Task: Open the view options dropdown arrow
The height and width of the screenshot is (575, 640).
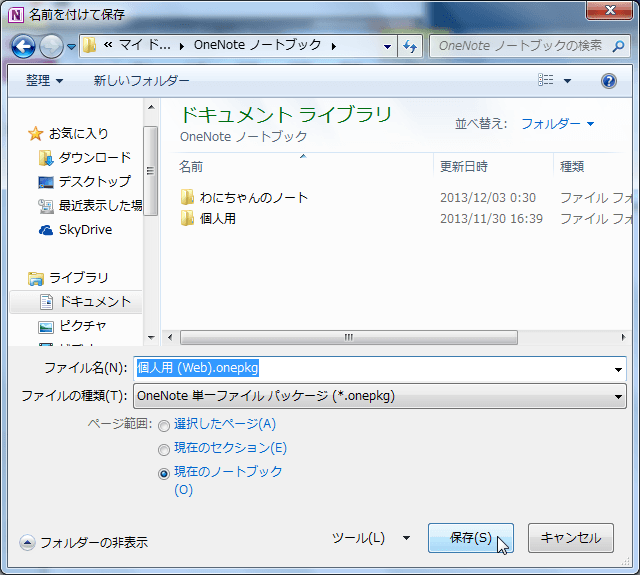Action: (x=567, y=81)
